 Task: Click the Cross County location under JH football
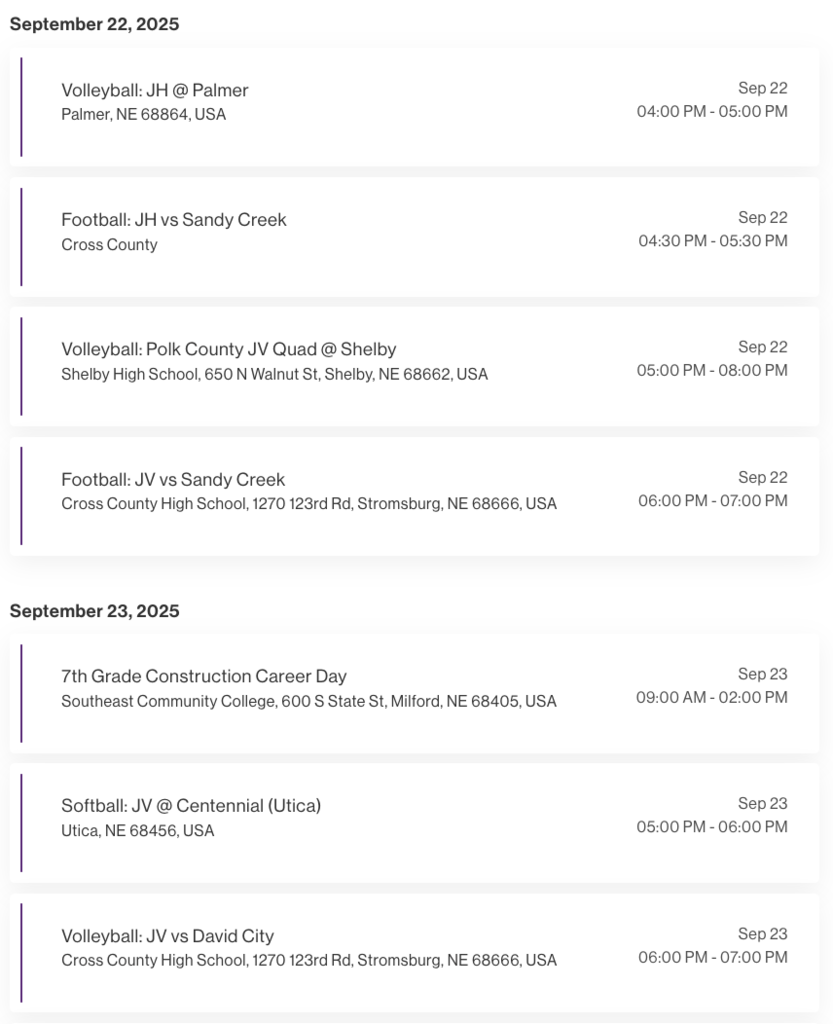tap(109, 245)
